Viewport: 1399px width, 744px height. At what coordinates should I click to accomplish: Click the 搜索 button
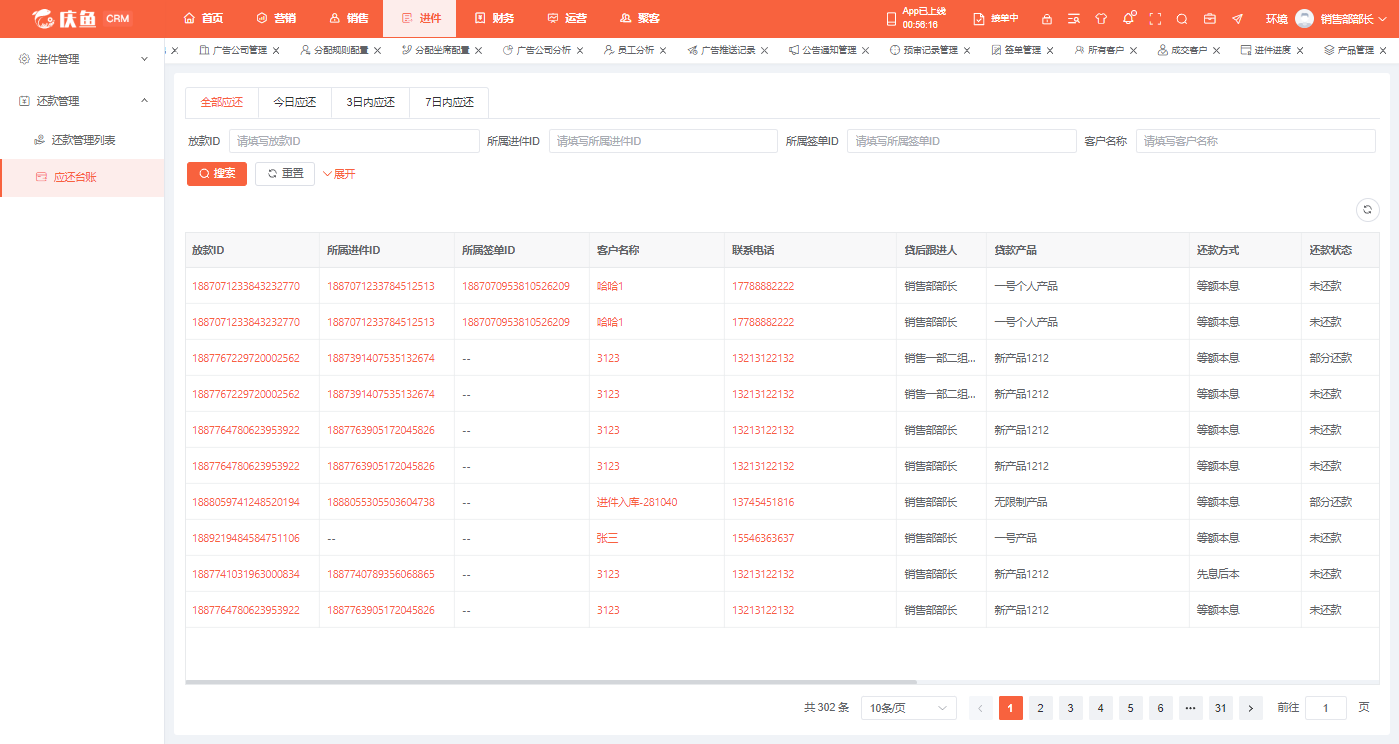click(x=217, y=174)
